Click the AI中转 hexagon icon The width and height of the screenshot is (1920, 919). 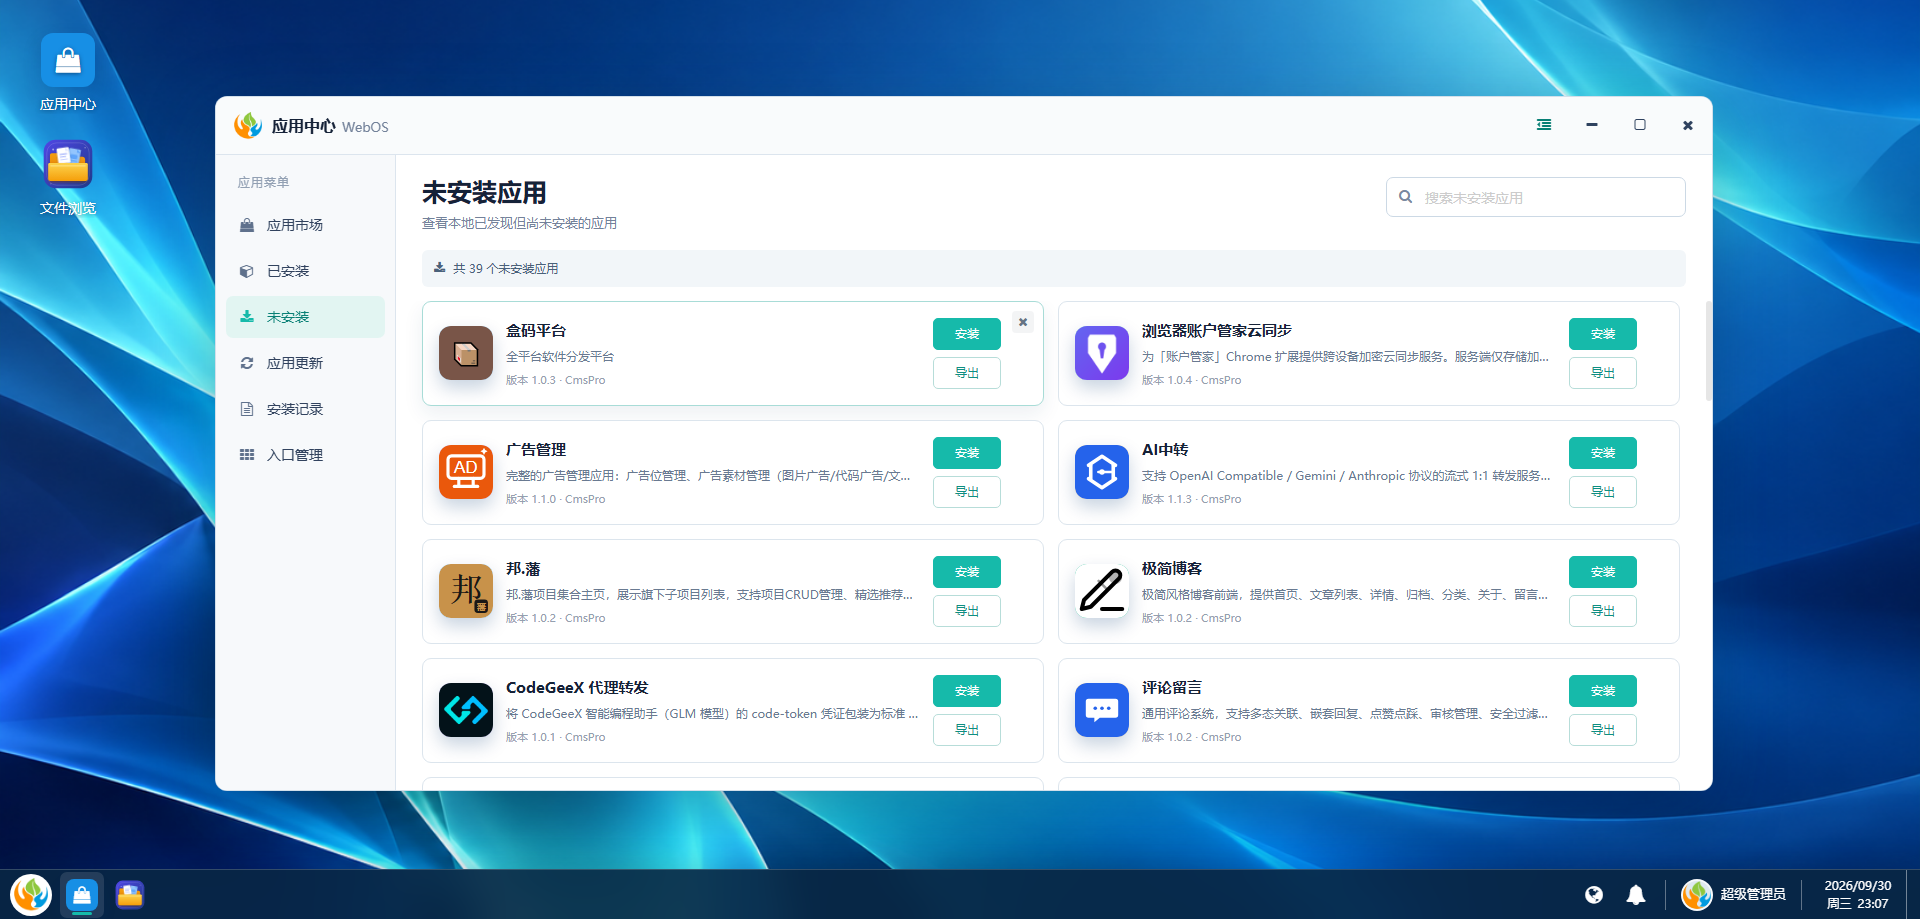click(1102, 472)
